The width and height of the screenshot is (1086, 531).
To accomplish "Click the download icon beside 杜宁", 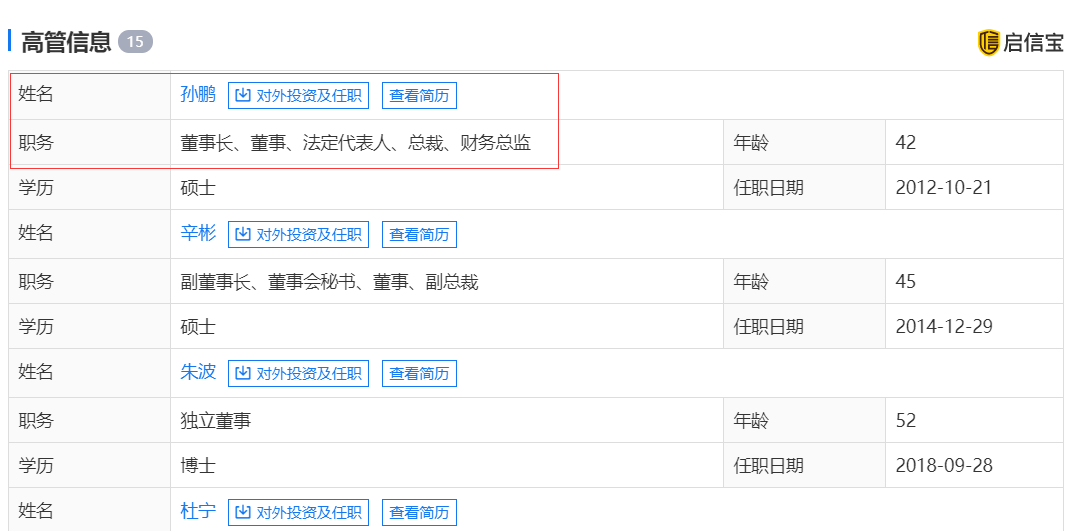I will [243, 513].
